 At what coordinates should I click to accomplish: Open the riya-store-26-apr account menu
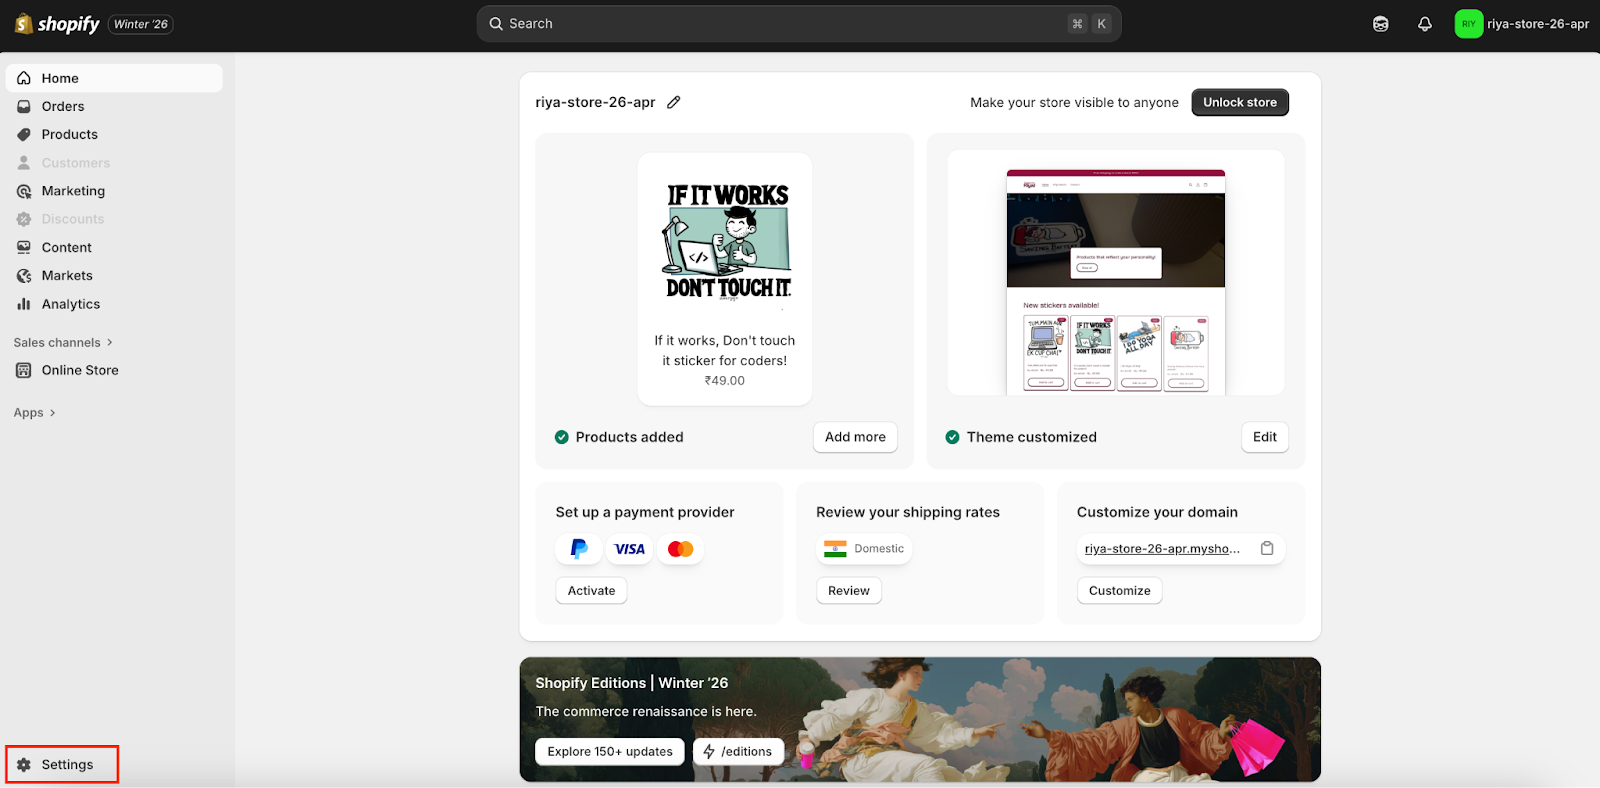[1522, 24]
